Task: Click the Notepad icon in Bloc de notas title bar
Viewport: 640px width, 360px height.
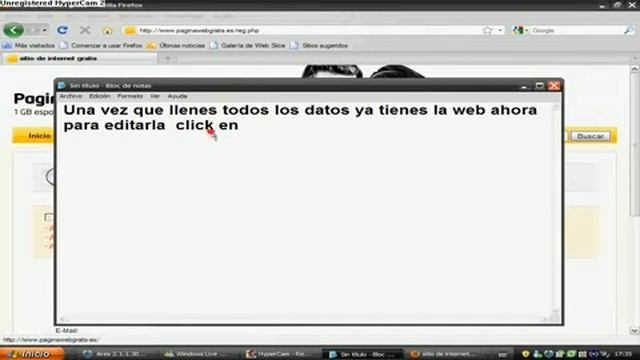Action: click(62, 86)
